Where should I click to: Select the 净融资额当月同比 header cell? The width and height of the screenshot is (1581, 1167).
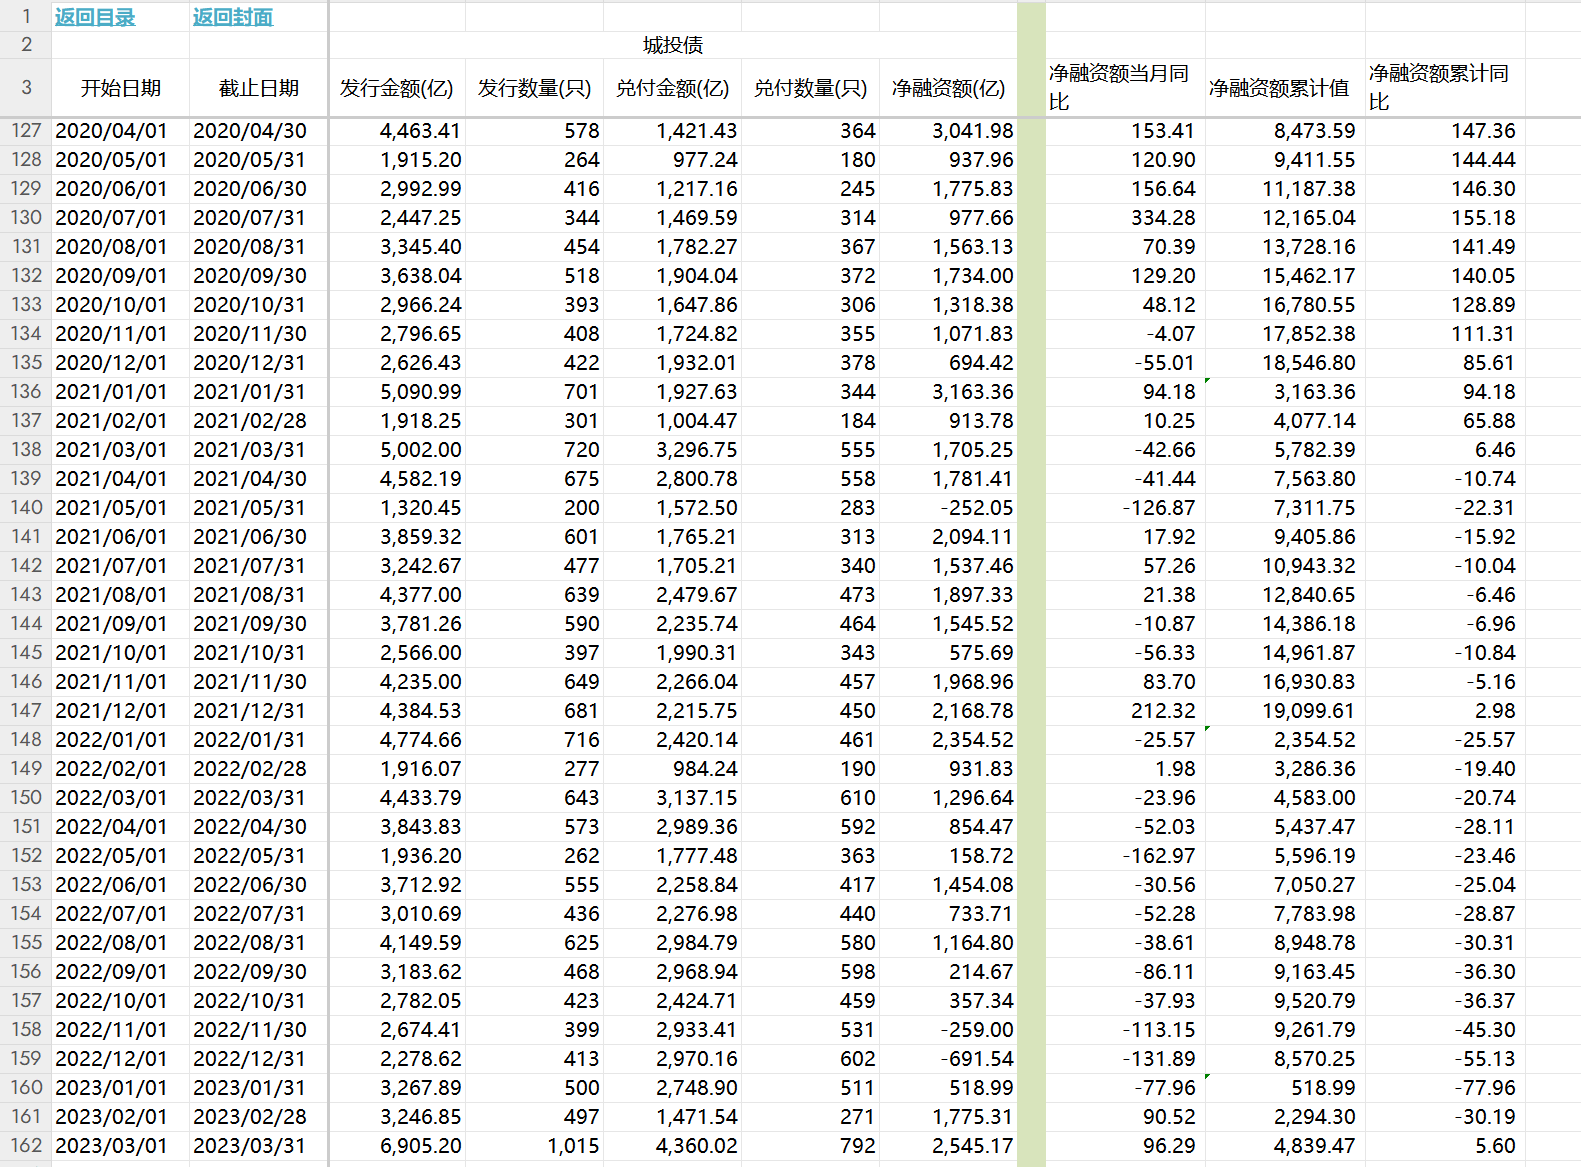(1125, 88)
